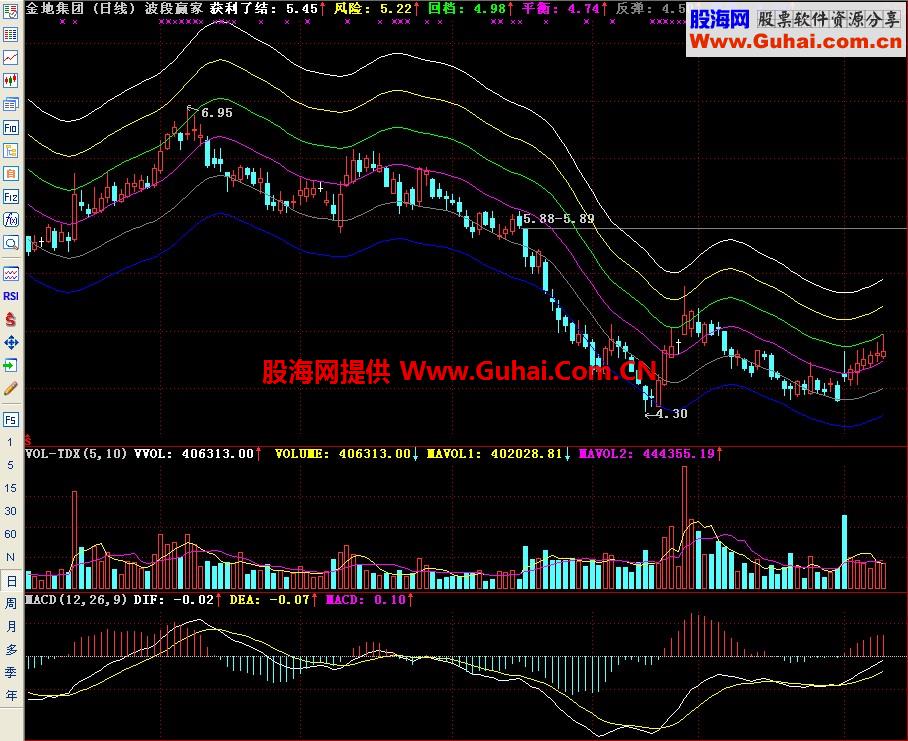Select the 月 monthly period
The height and width of the screenshot is (741, 908).
(x=11, y=626)
